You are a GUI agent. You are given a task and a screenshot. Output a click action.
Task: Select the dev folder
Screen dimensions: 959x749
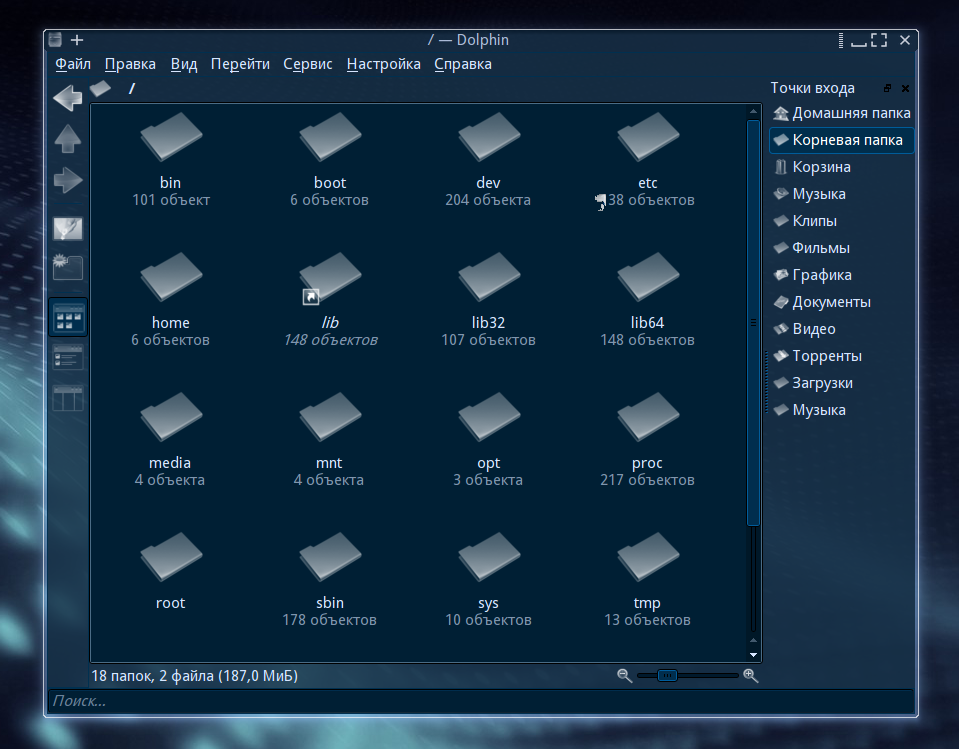pyautogui.click(x=488, y=160)
